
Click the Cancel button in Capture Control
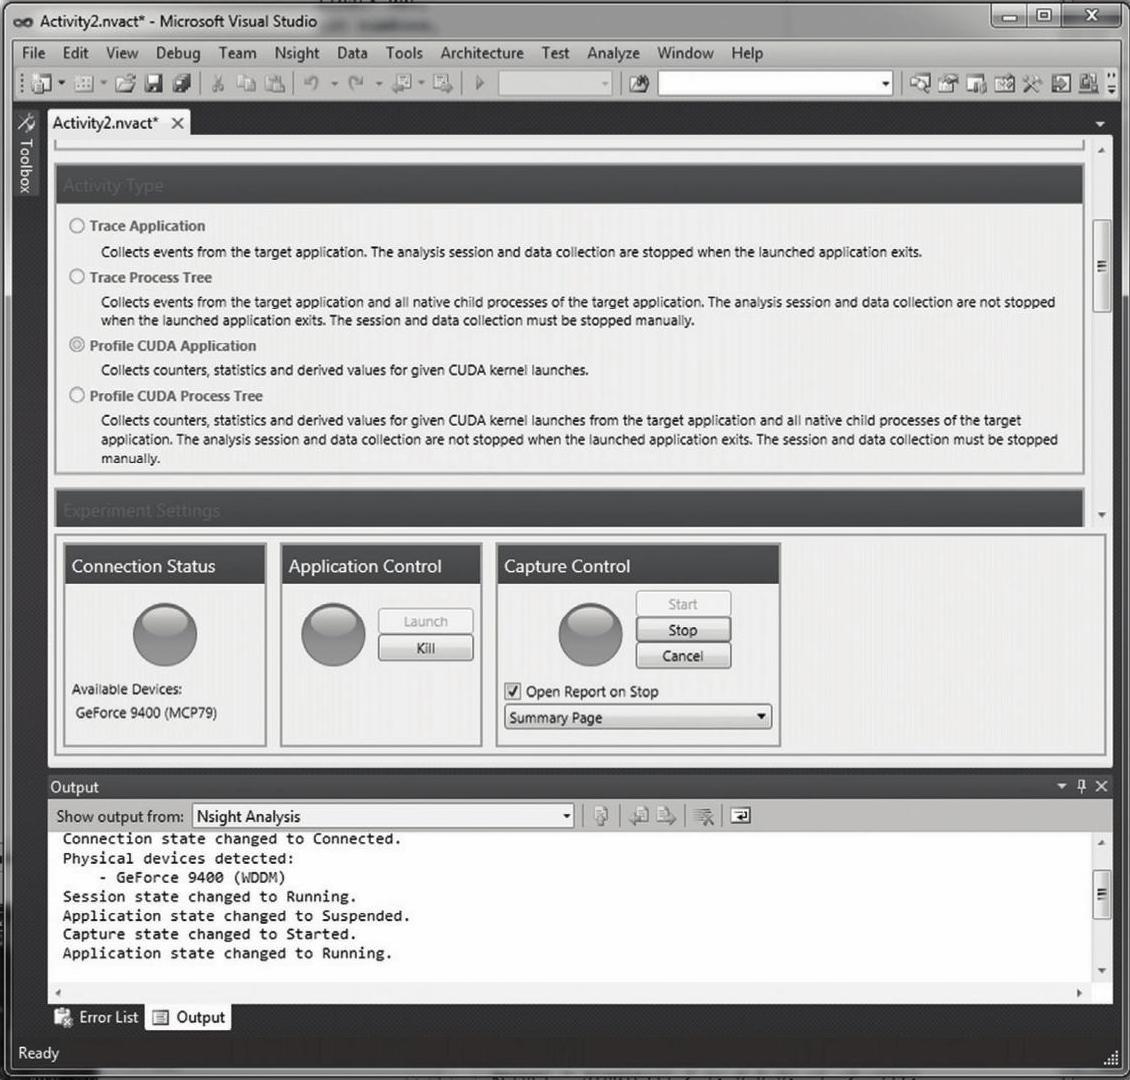click(x=682, y=656)
